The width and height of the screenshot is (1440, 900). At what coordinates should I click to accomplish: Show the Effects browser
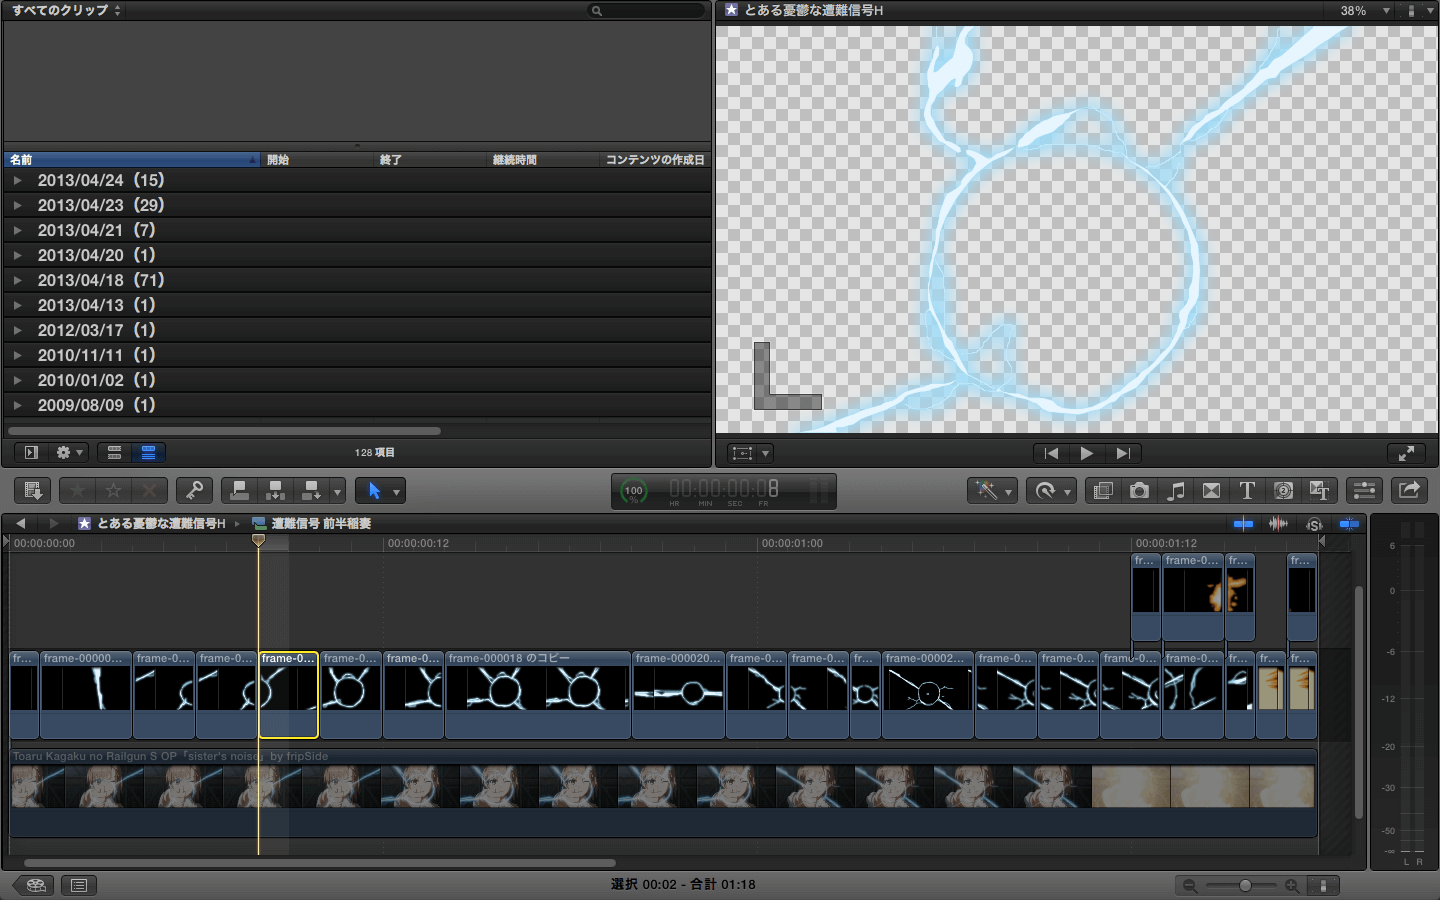tap(1103, 490)
